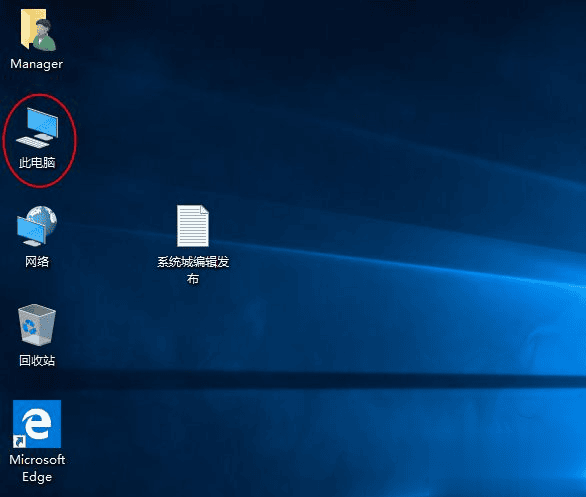The height and width of the screenshot is (497, 586).
Task: Click the recycle arrows symbol on 回收站
Action: coord(30,327)
